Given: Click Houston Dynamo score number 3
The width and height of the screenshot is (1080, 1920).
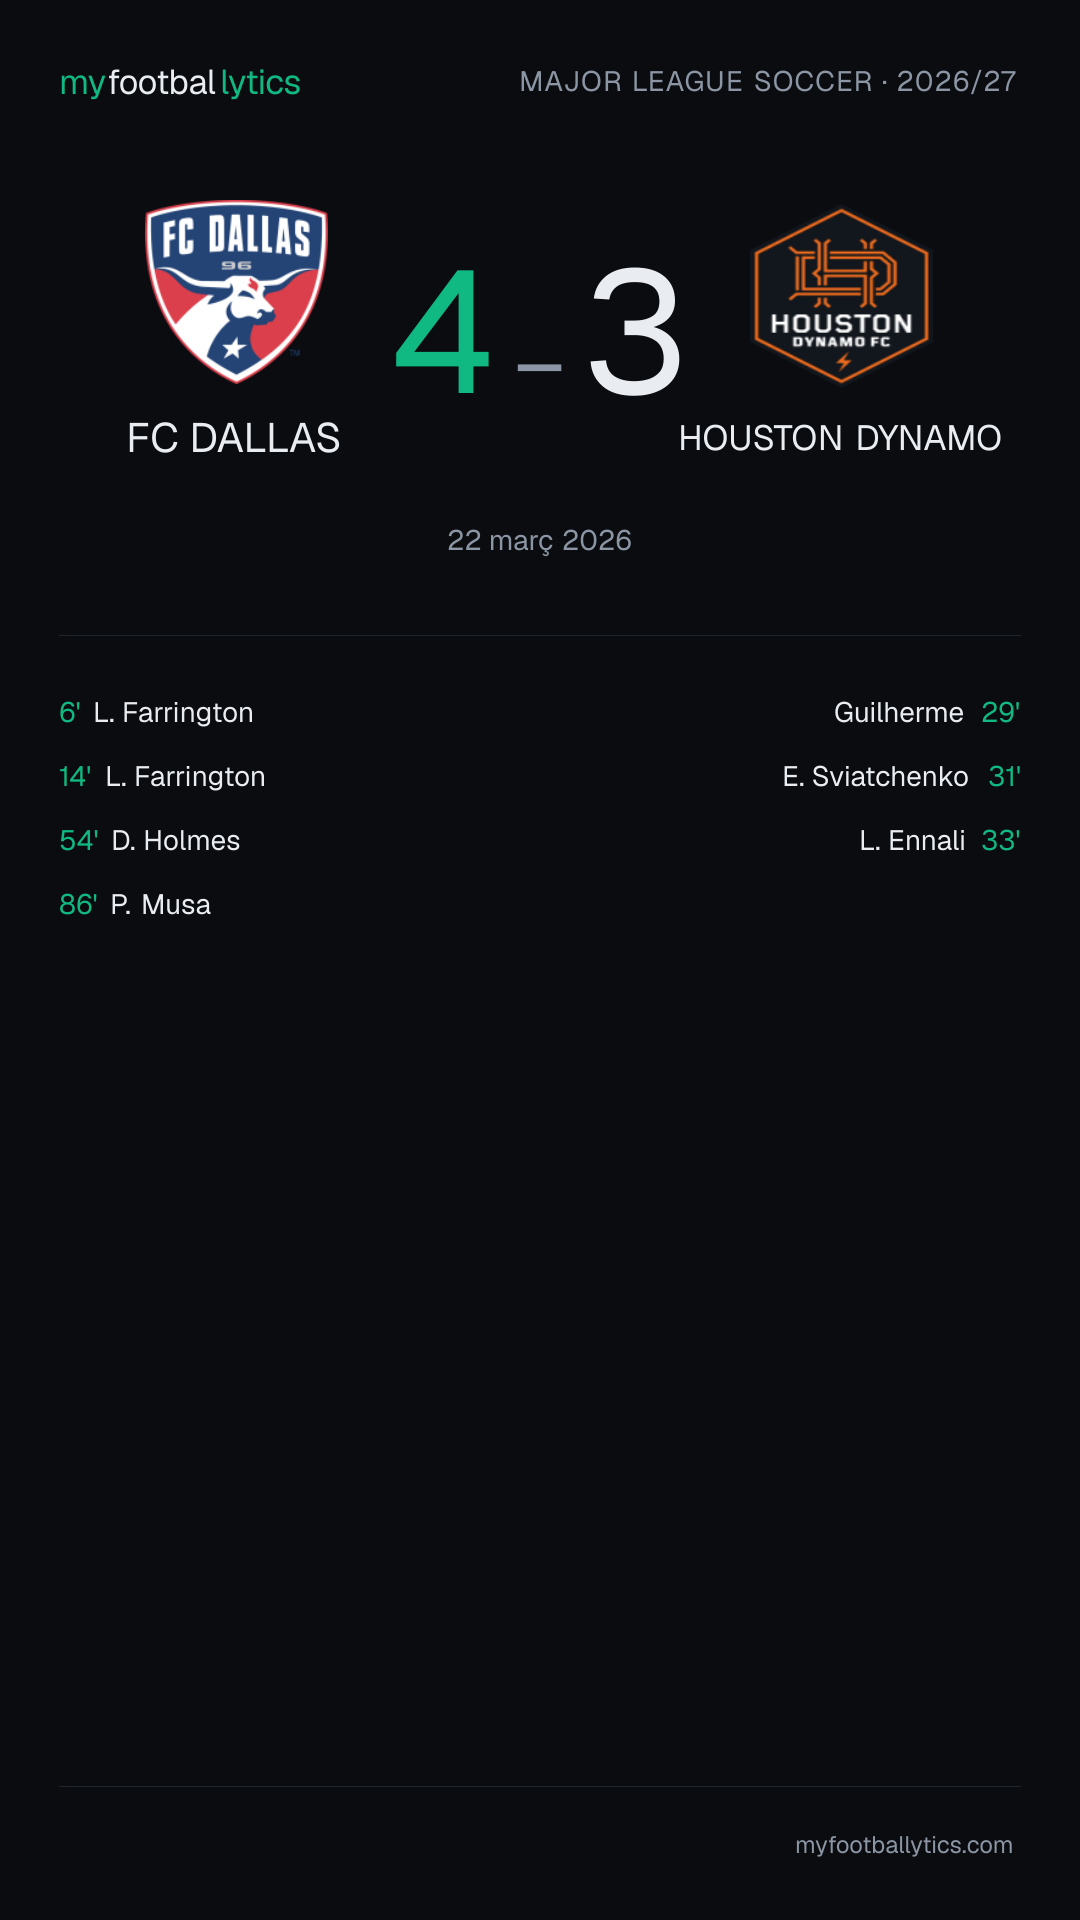Looking at the screenshot, I should point(635,332).
